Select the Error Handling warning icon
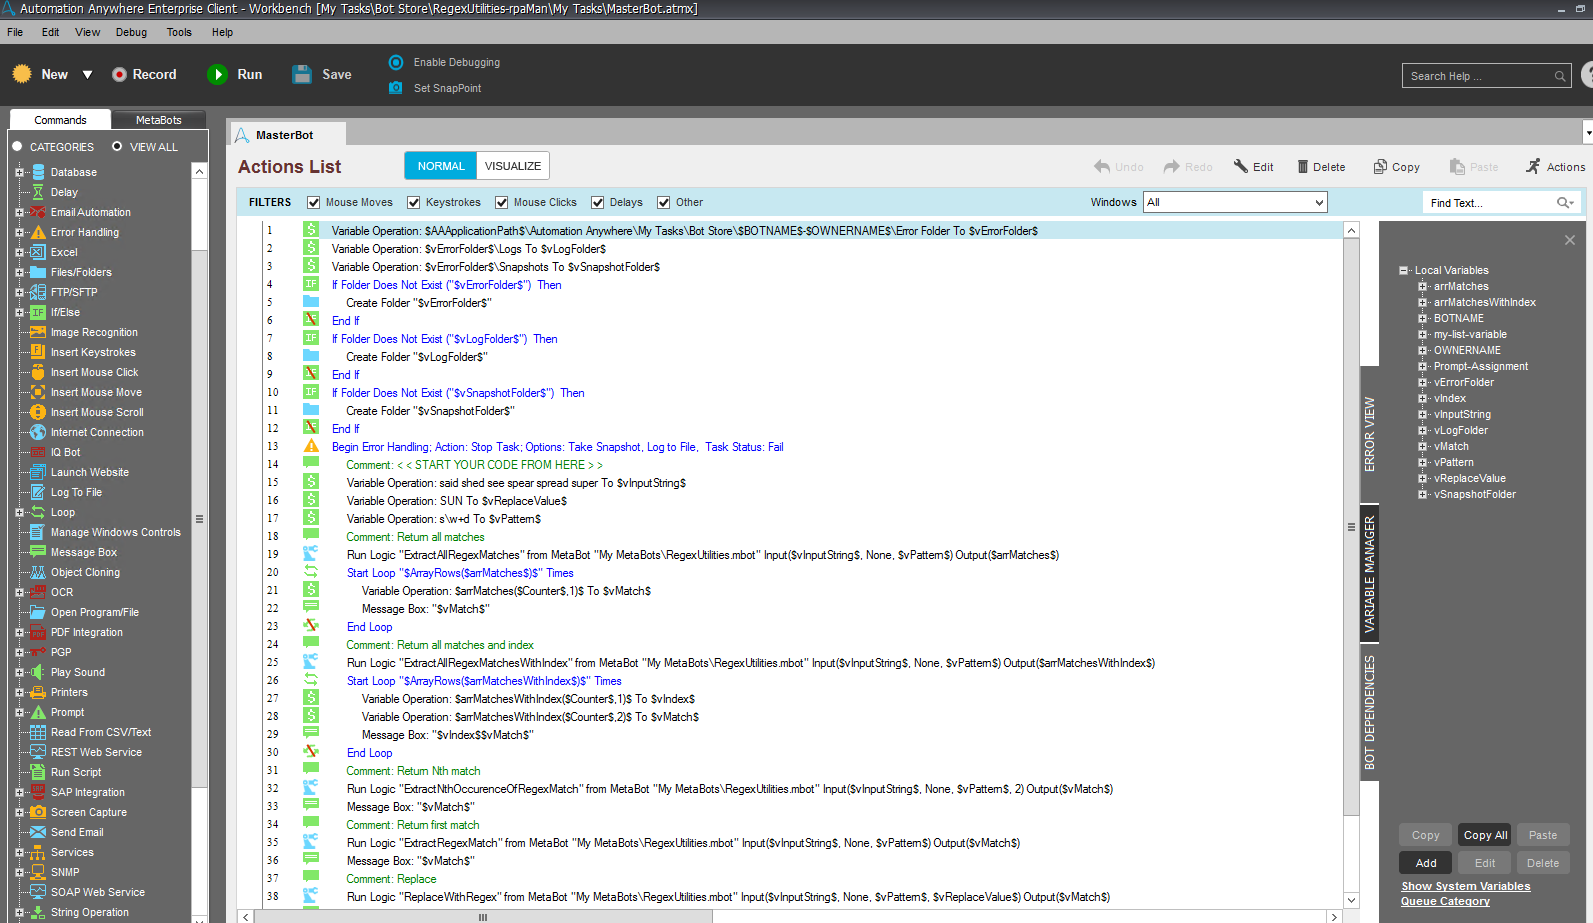 coord(38,232)
